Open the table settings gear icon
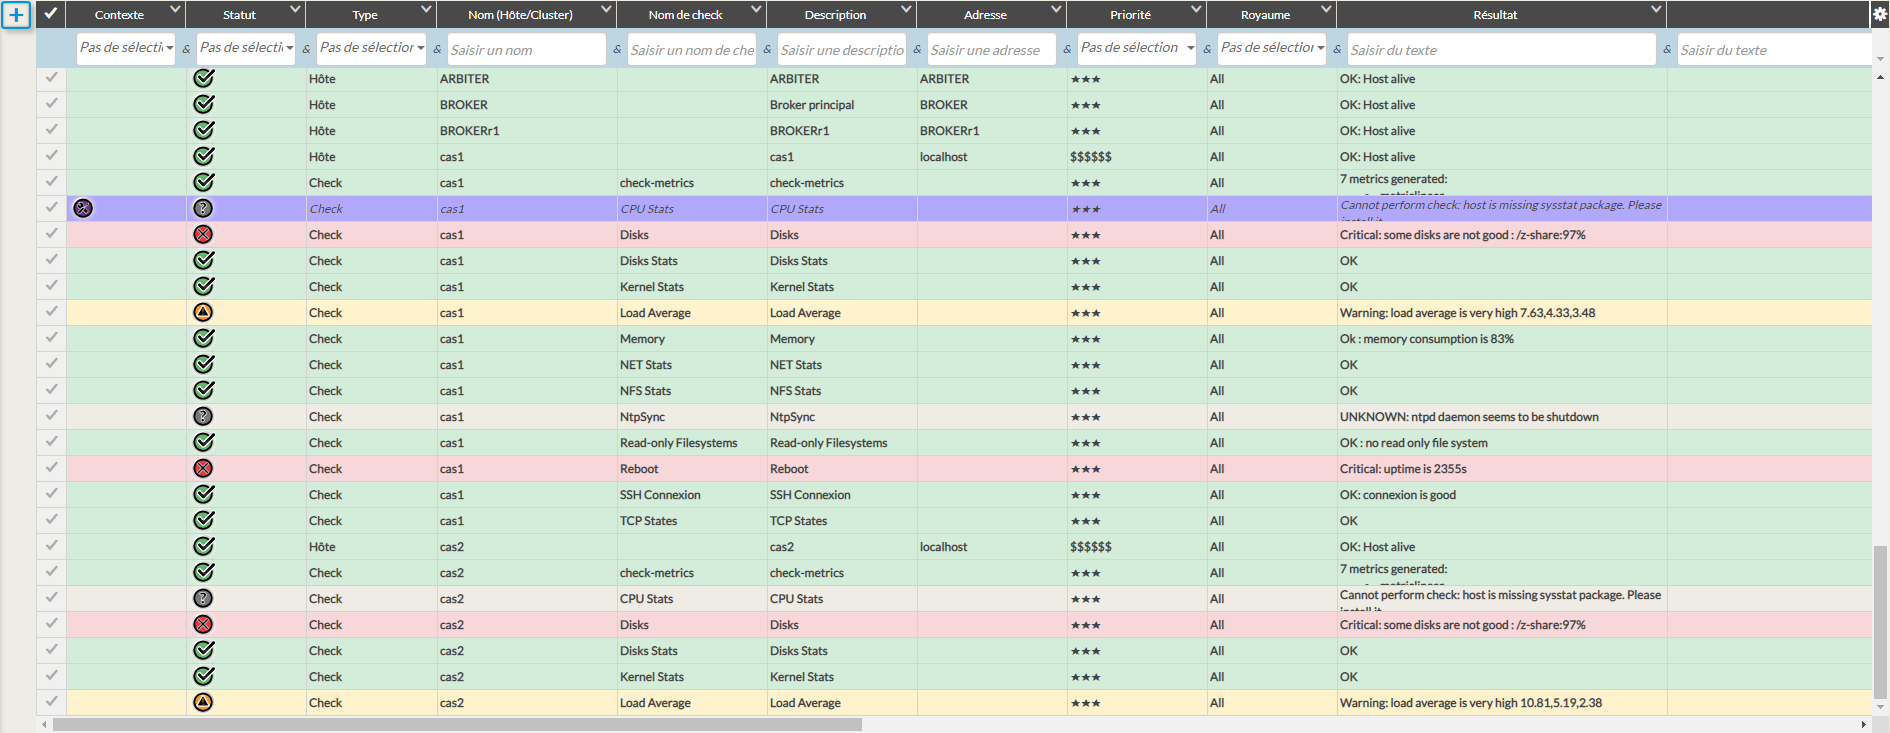The width and height of the screenshot is (1890, 733). [1880, 14]
